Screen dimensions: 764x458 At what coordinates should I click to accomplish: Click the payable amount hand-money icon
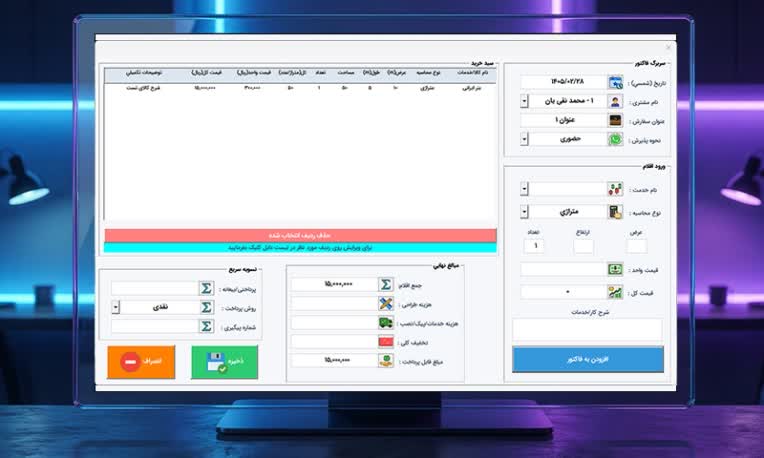[x=385, y=361]
